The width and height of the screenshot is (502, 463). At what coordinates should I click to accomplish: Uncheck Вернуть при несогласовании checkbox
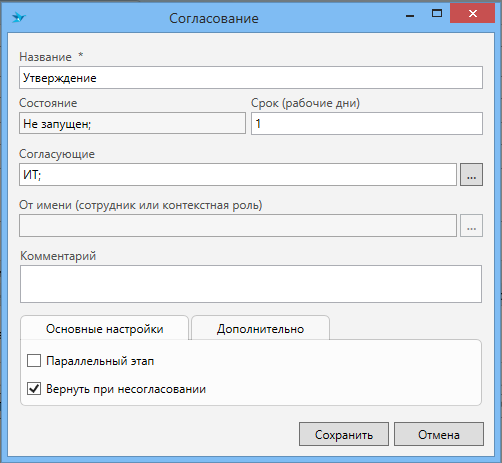pyautogui.click(x=34, y=389)
